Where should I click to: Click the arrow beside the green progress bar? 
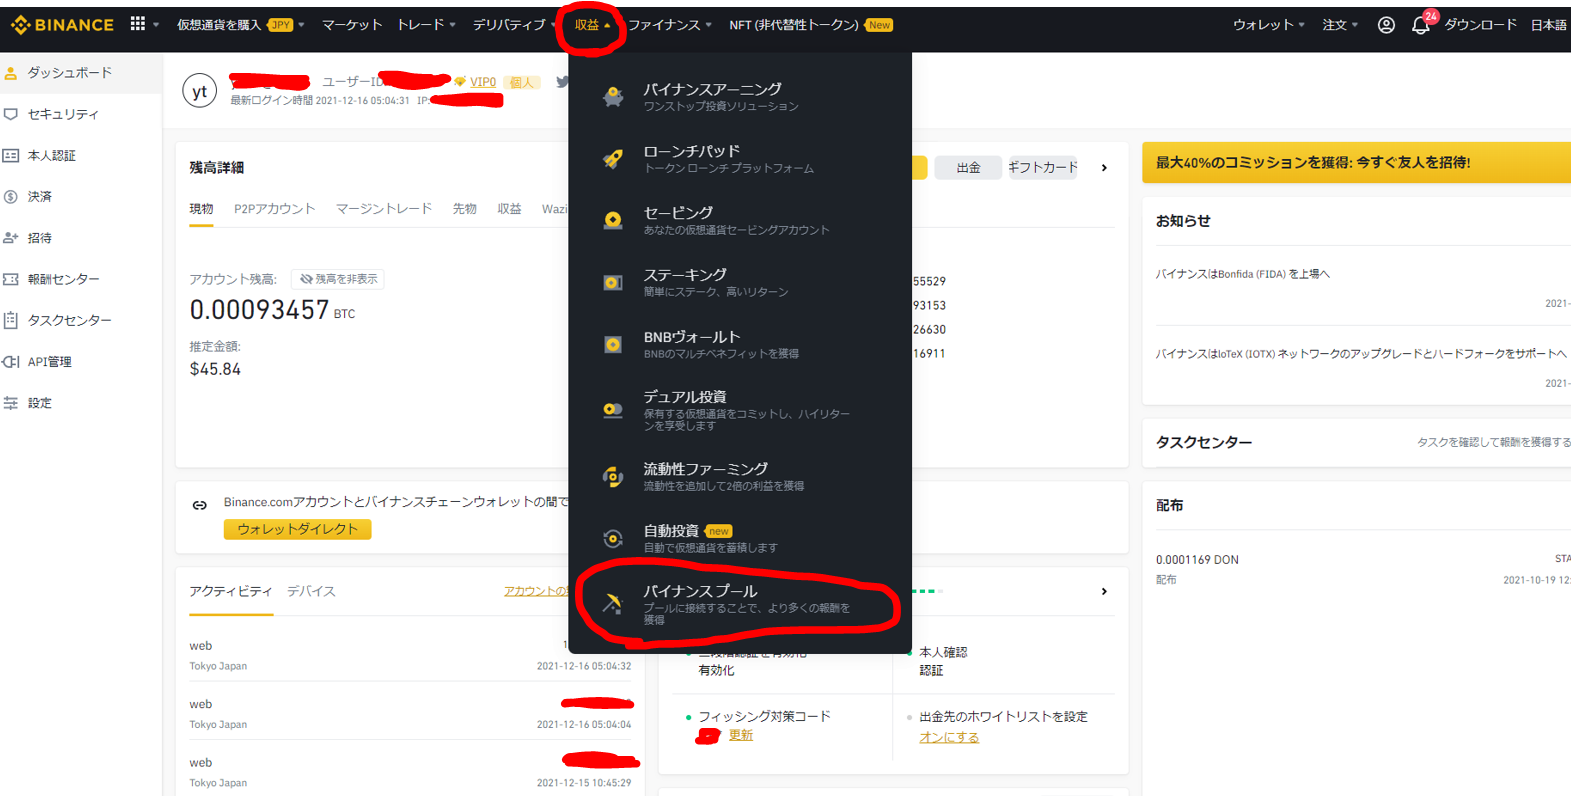coord(1104,592)
